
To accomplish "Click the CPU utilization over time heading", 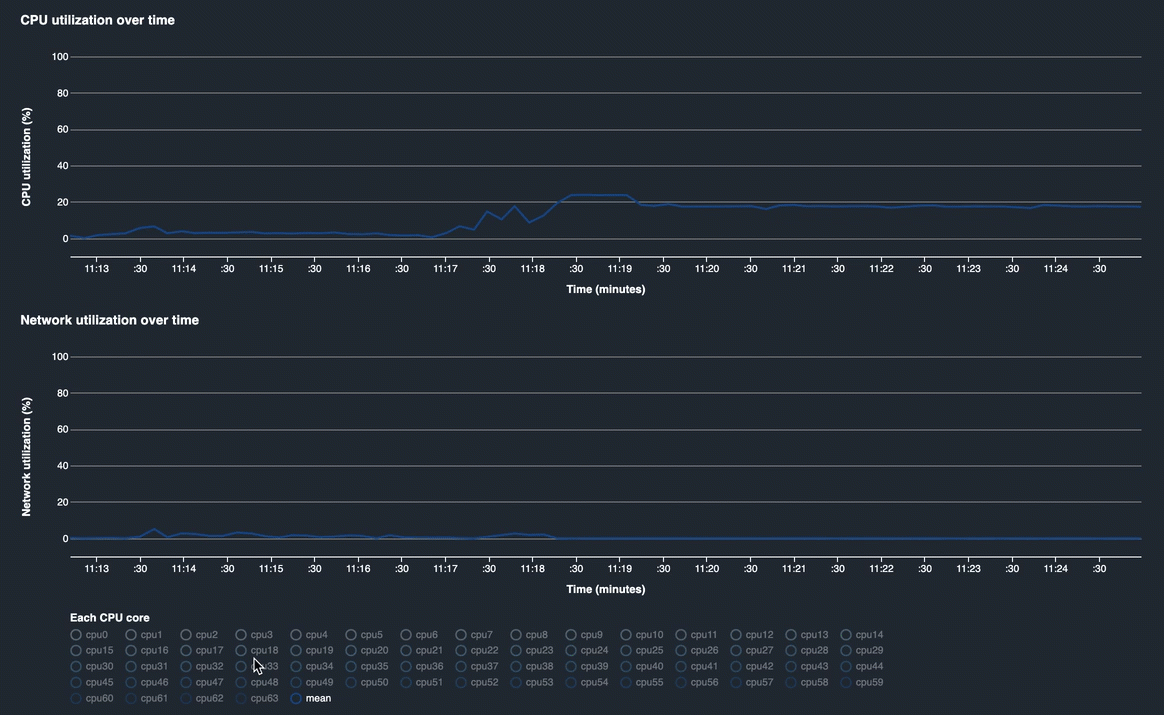I will pyautogui.click(x=97, y=20).
